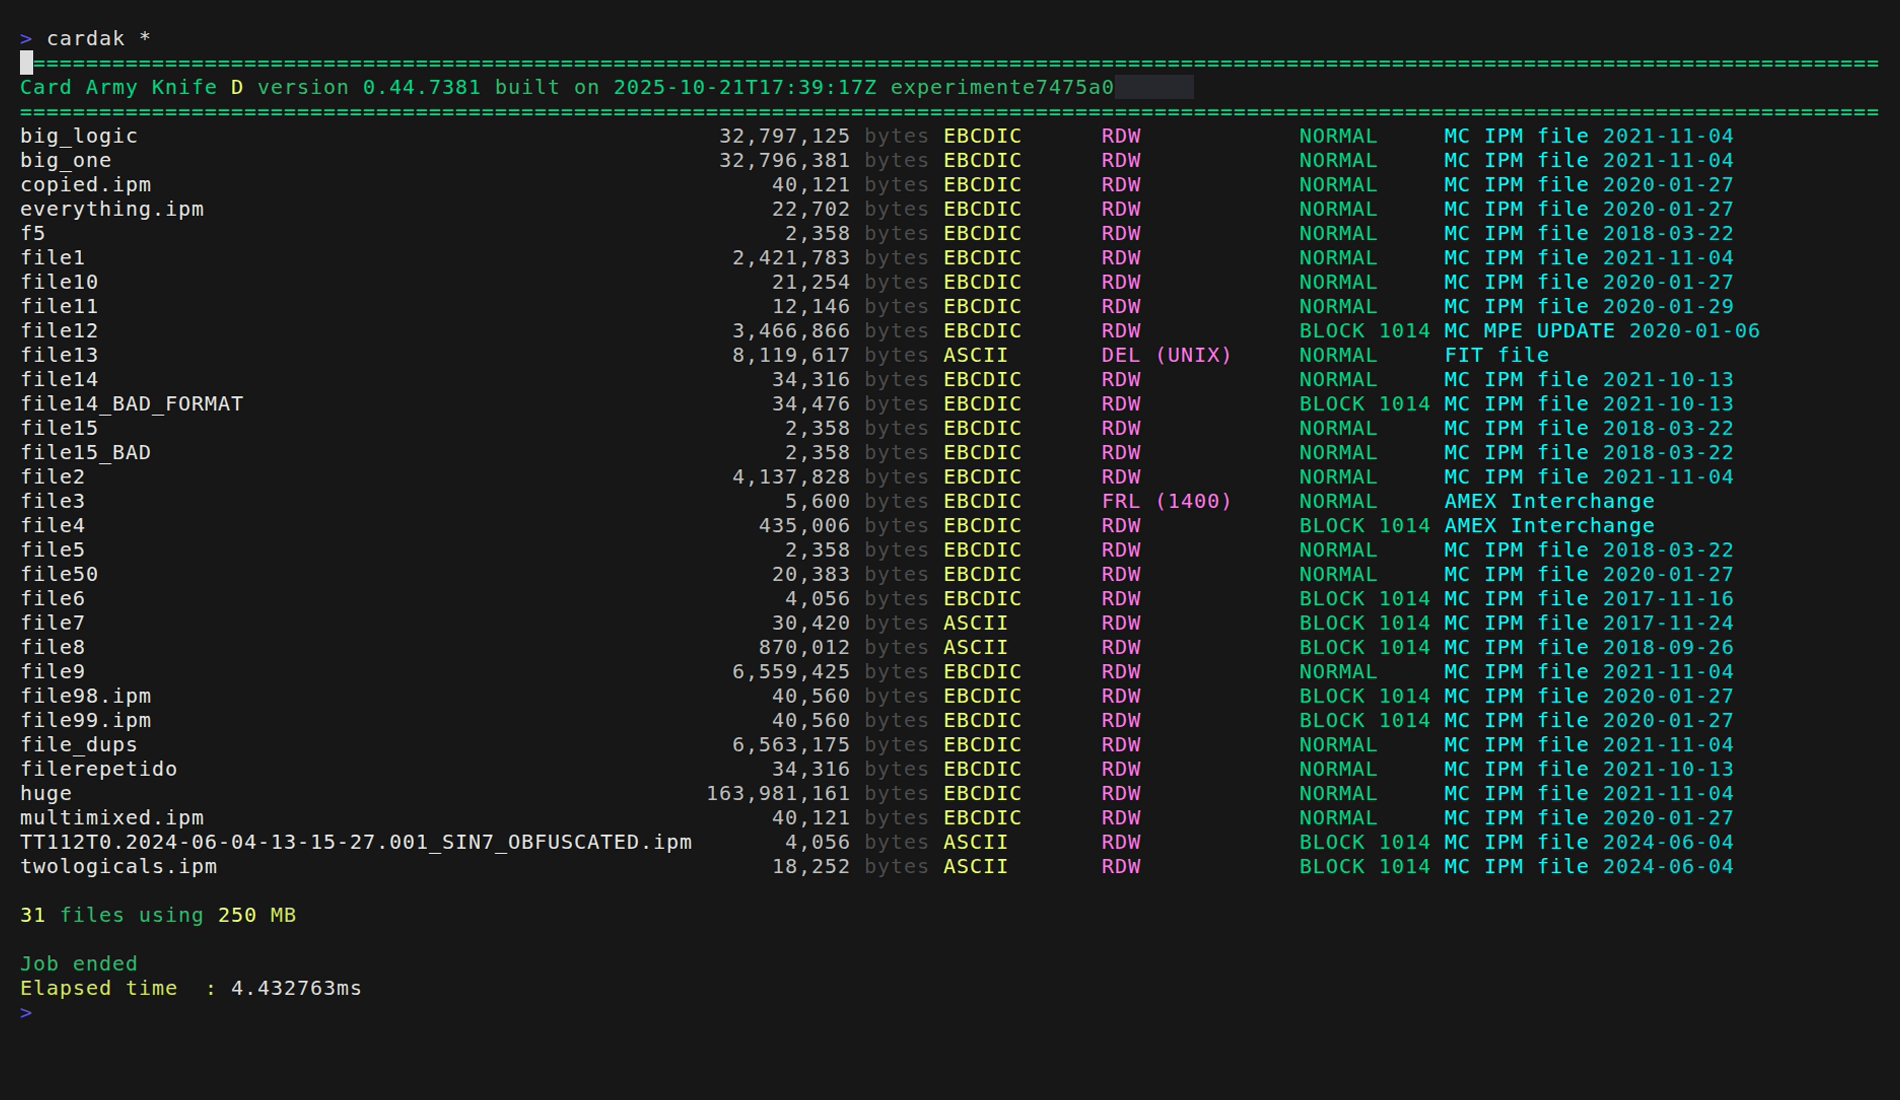Click the big_logic filename
This screenshot has width=1900, height=1100.
coord(79,136)
